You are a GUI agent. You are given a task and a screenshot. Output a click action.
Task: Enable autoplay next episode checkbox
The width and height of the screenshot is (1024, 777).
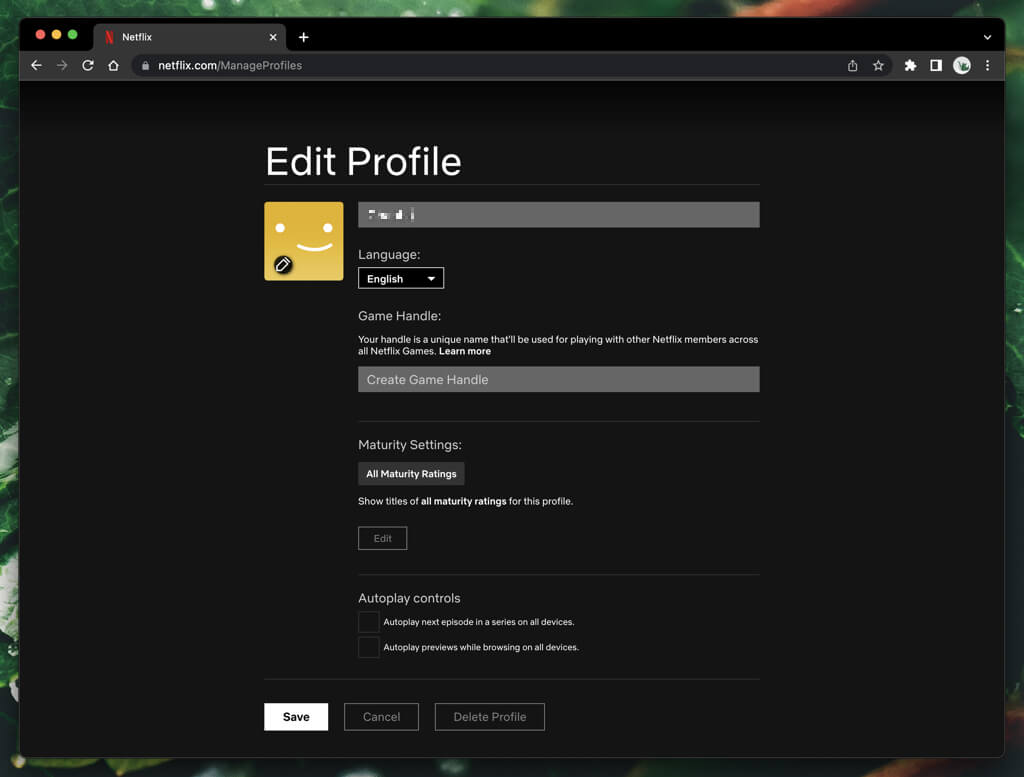tap(369, 622)
